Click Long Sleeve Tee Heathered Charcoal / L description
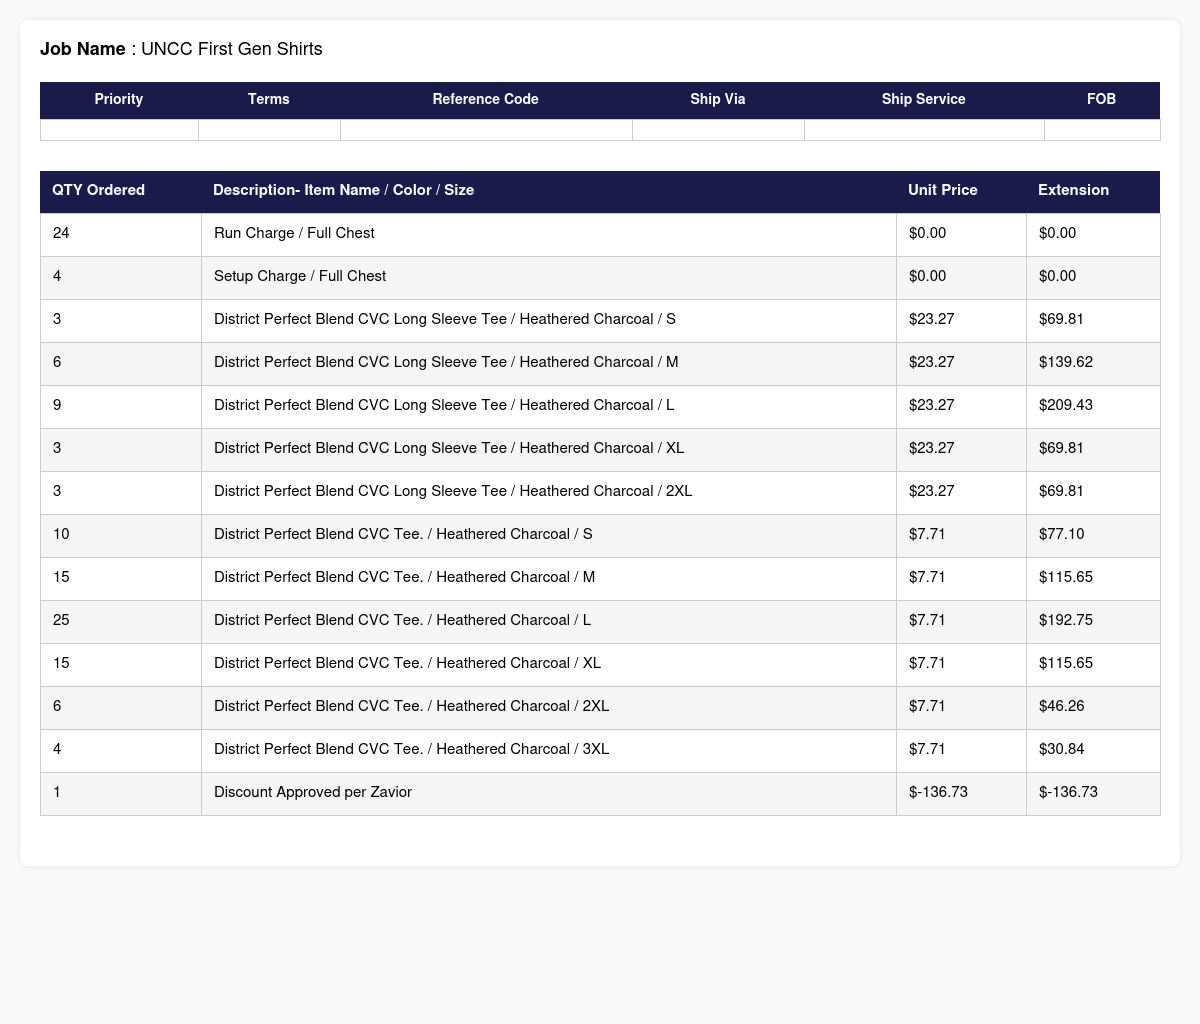This screenshot has height=1024, width=1200. click(x=444, y=405)
